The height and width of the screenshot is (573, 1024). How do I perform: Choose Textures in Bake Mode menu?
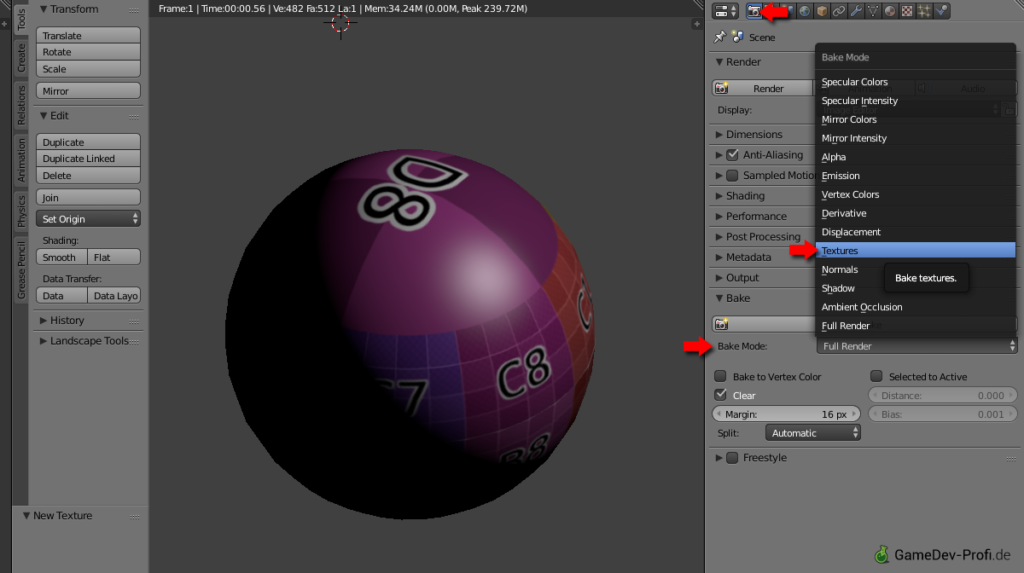click(x=916, y=250)
